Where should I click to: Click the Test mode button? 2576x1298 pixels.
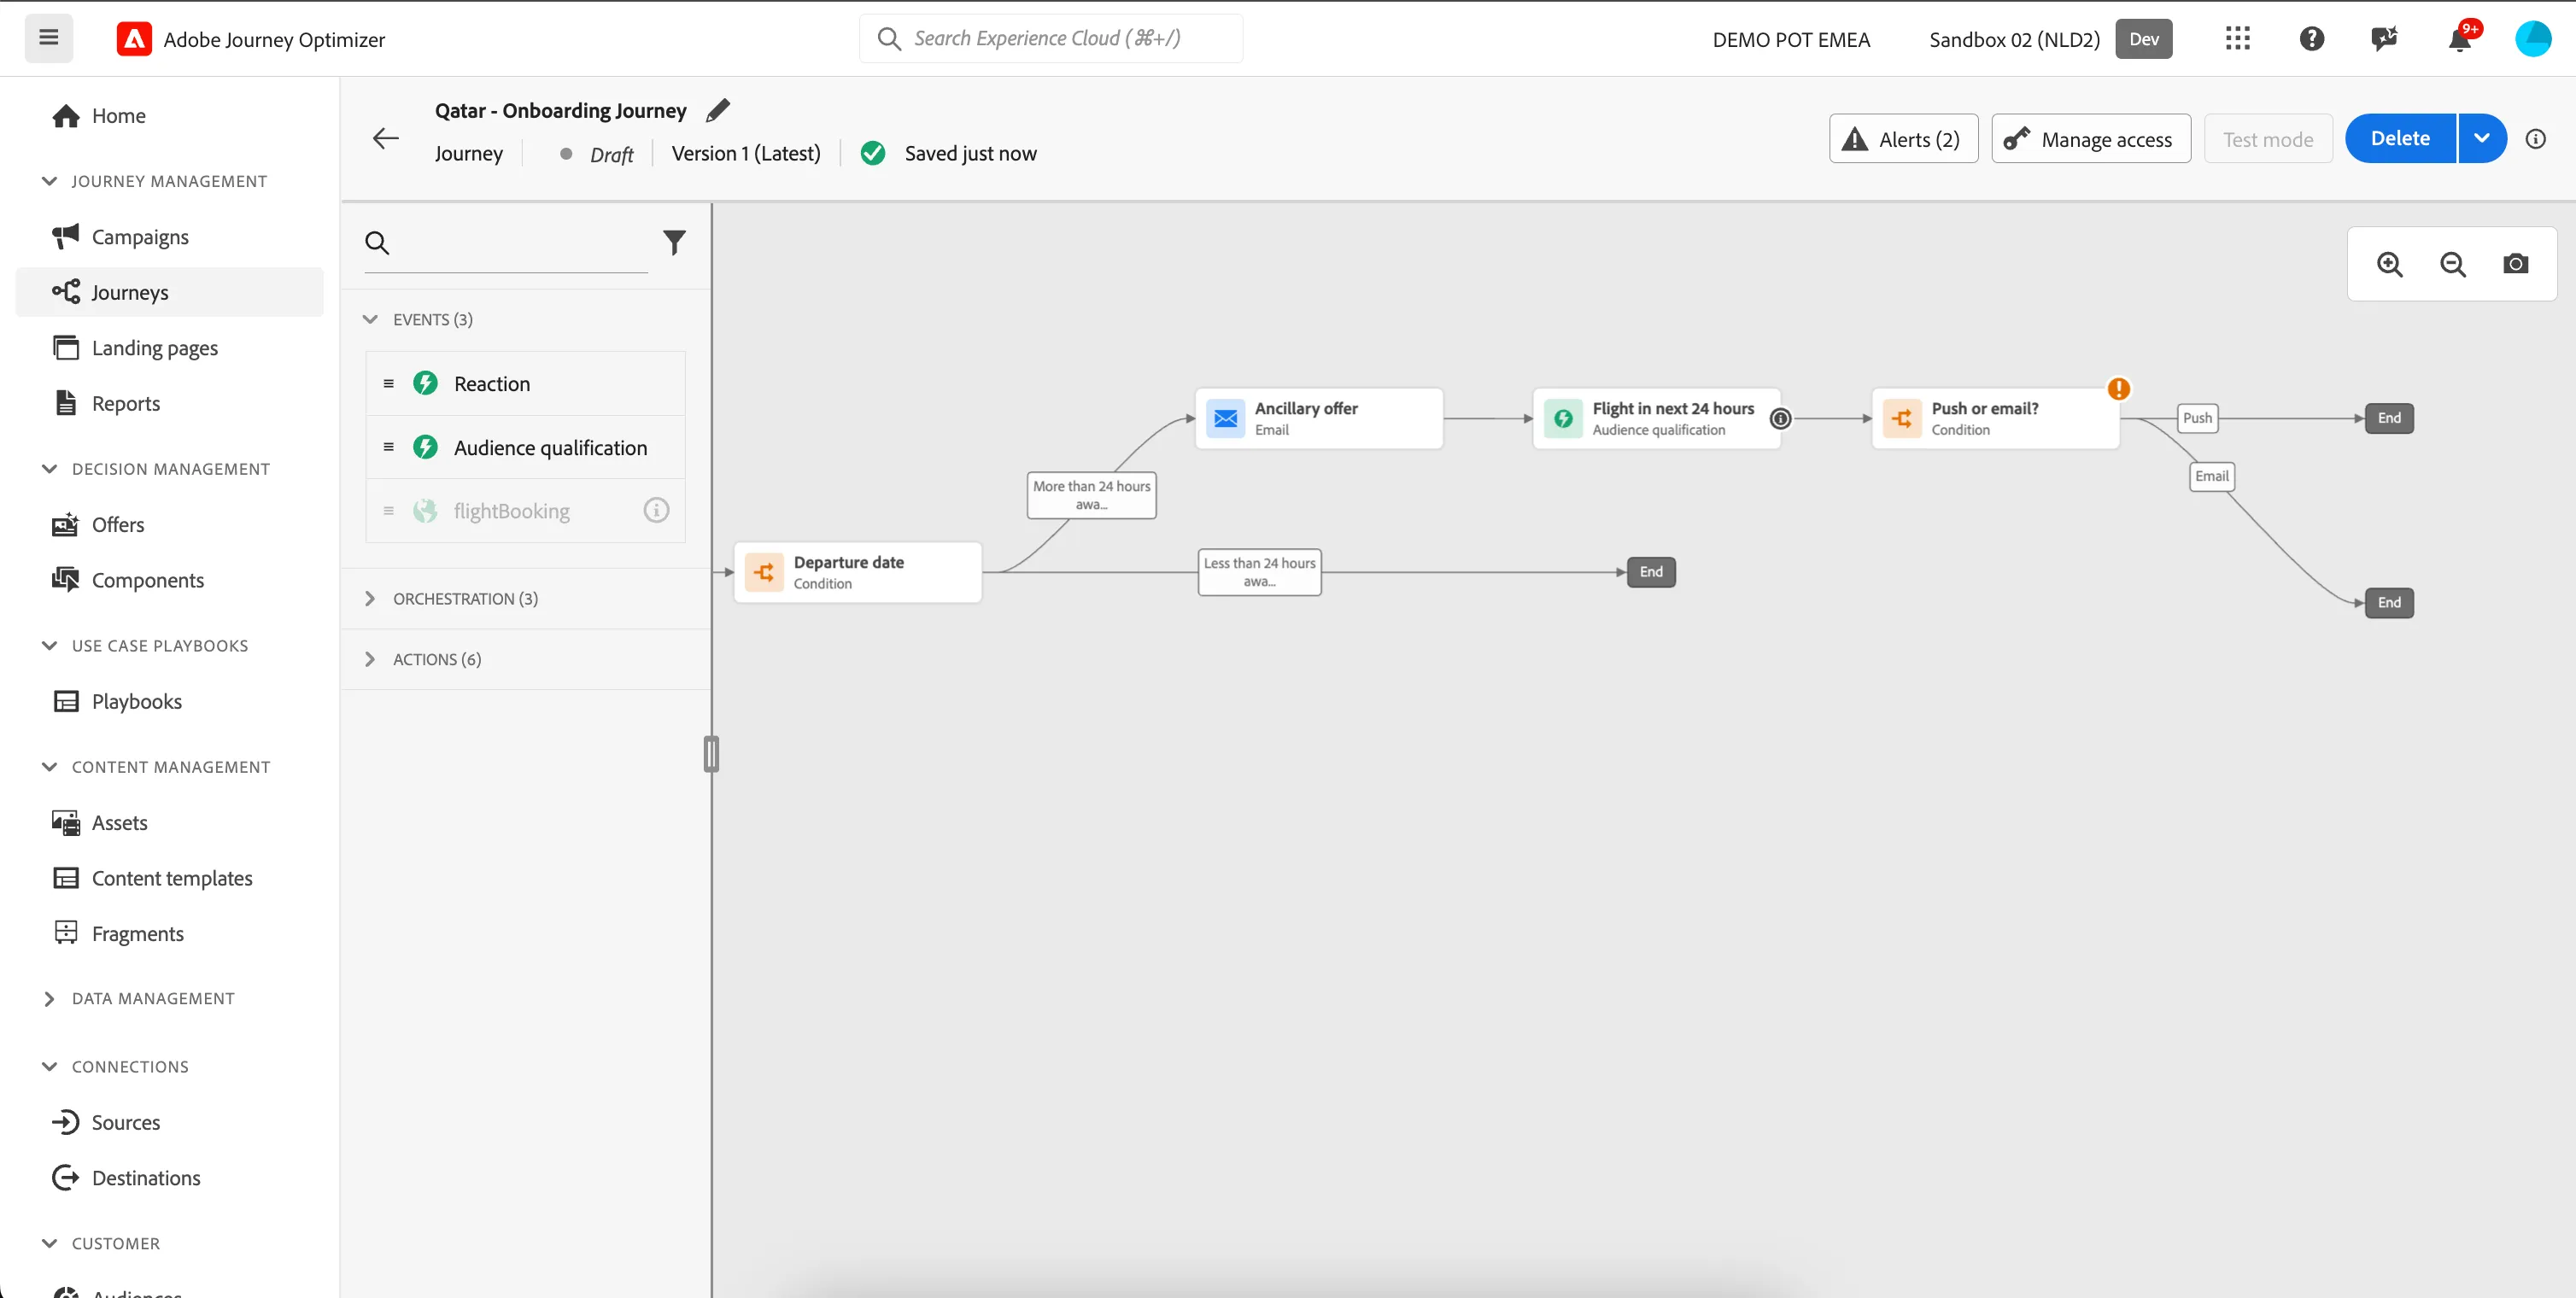click(x=2268, y=139)
